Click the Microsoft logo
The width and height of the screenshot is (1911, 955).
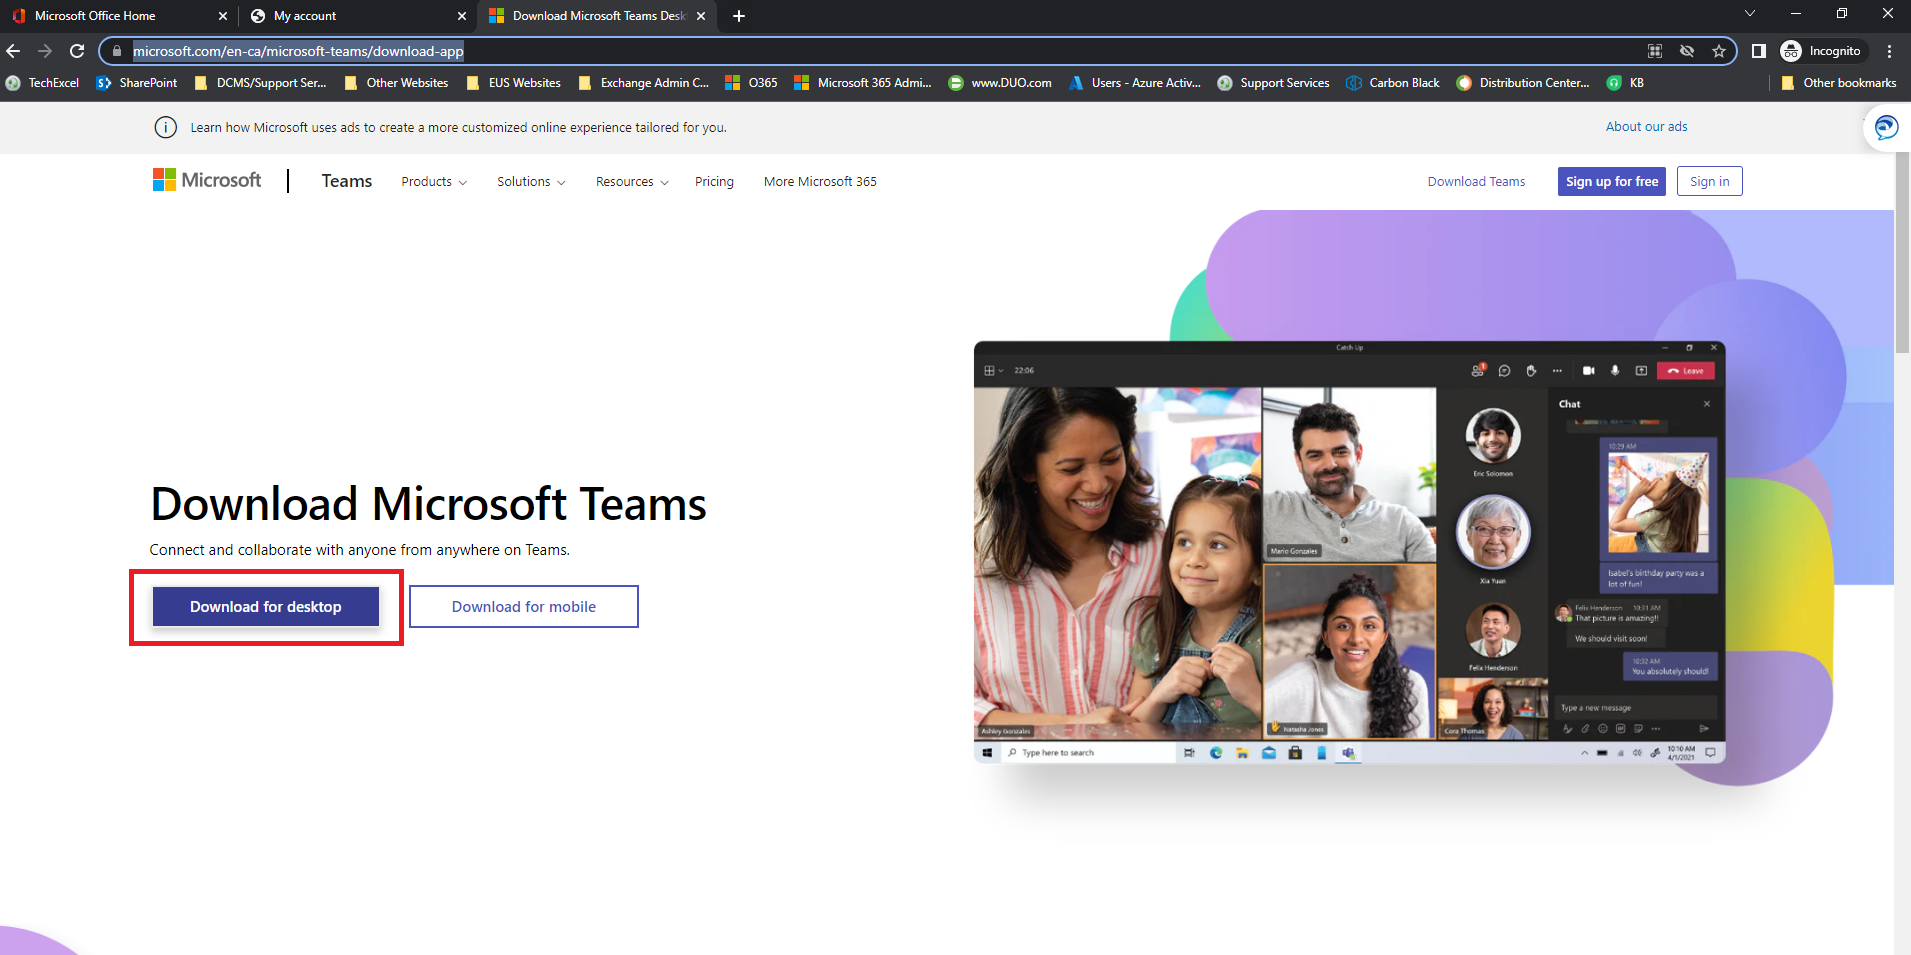[x=207, y=180]
